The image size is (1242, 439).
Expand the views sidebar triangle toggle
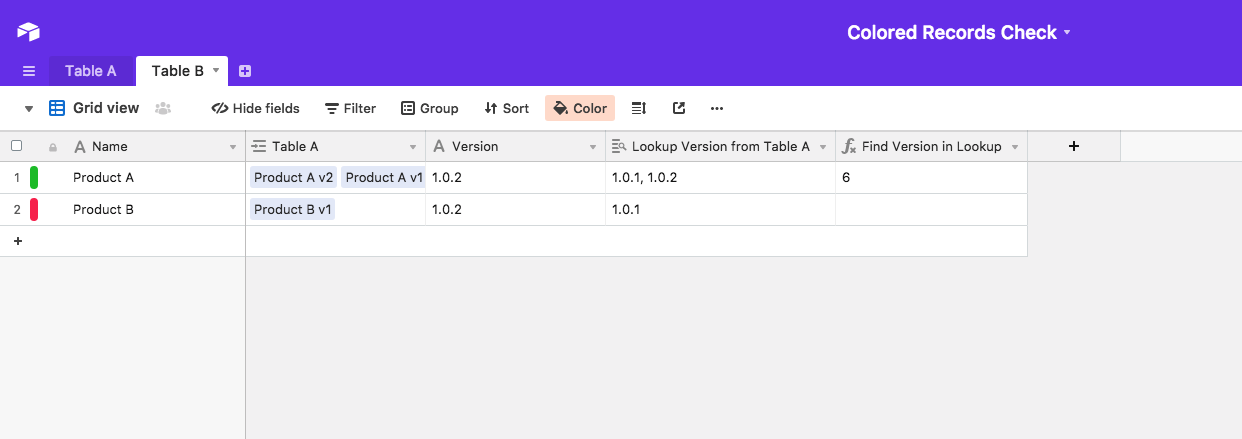point(29,108)
